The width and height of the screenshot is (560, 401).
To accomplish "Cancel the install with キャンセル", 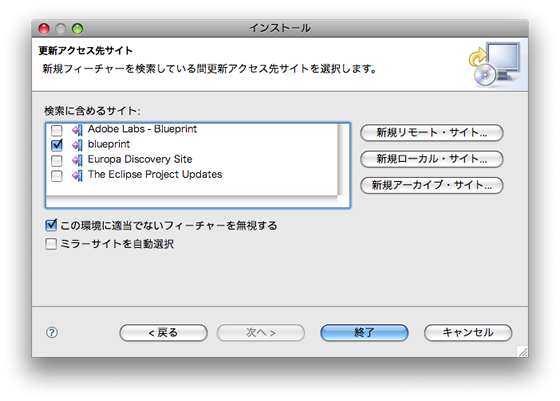I will click(x=468, y=333).
